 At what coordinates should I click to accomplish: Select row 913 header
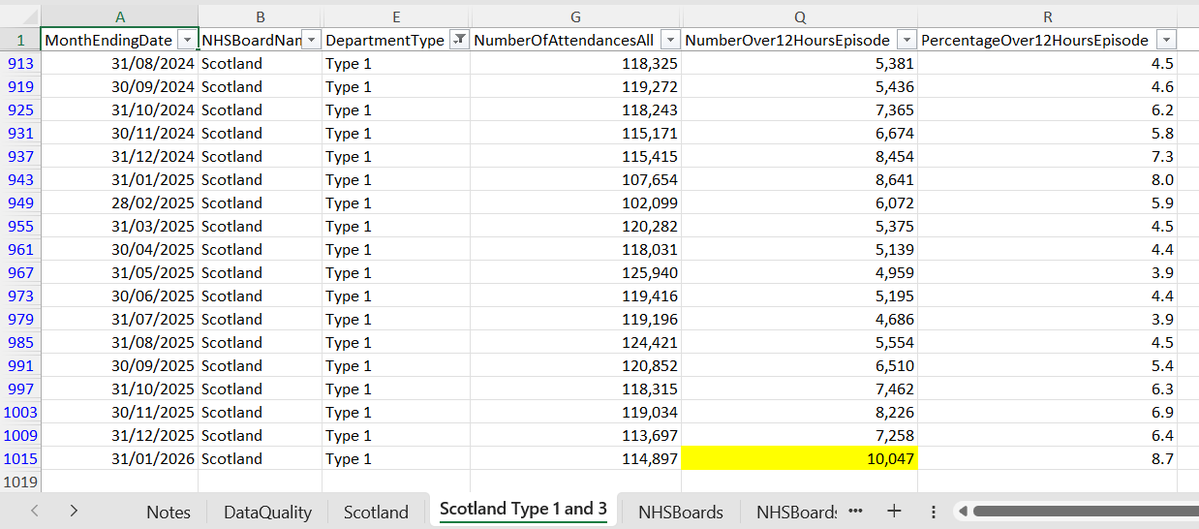pyautogui.click(x=20, y=63)
